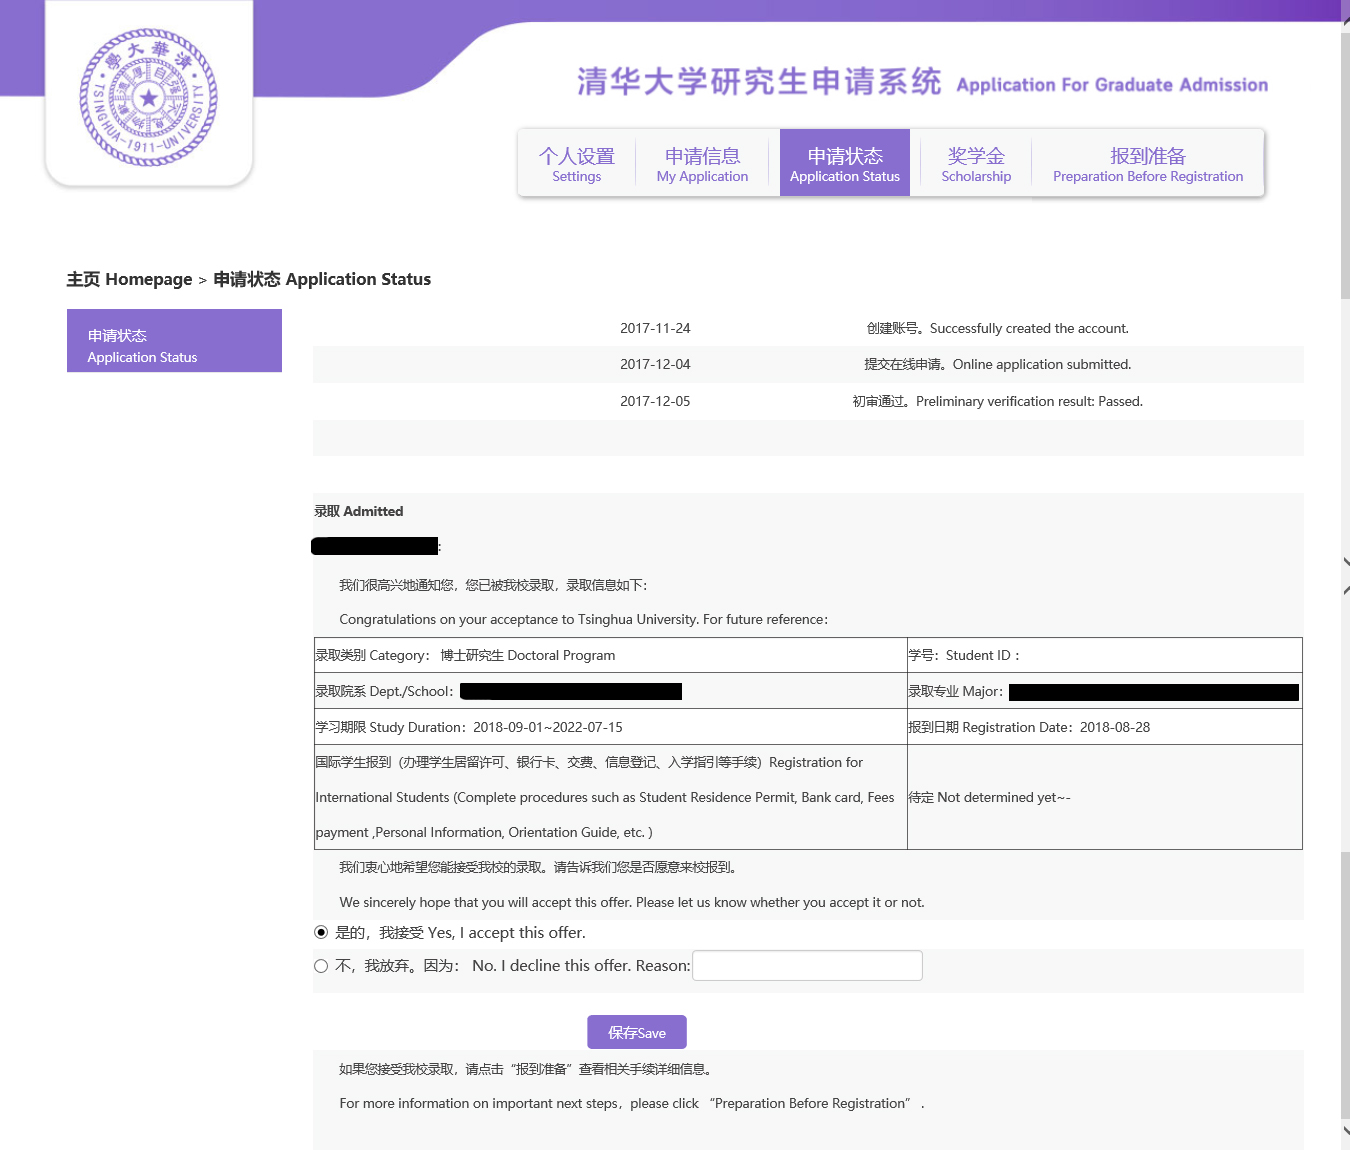Click the 'Application For Graduate Admission' title

click(1112, 85)
